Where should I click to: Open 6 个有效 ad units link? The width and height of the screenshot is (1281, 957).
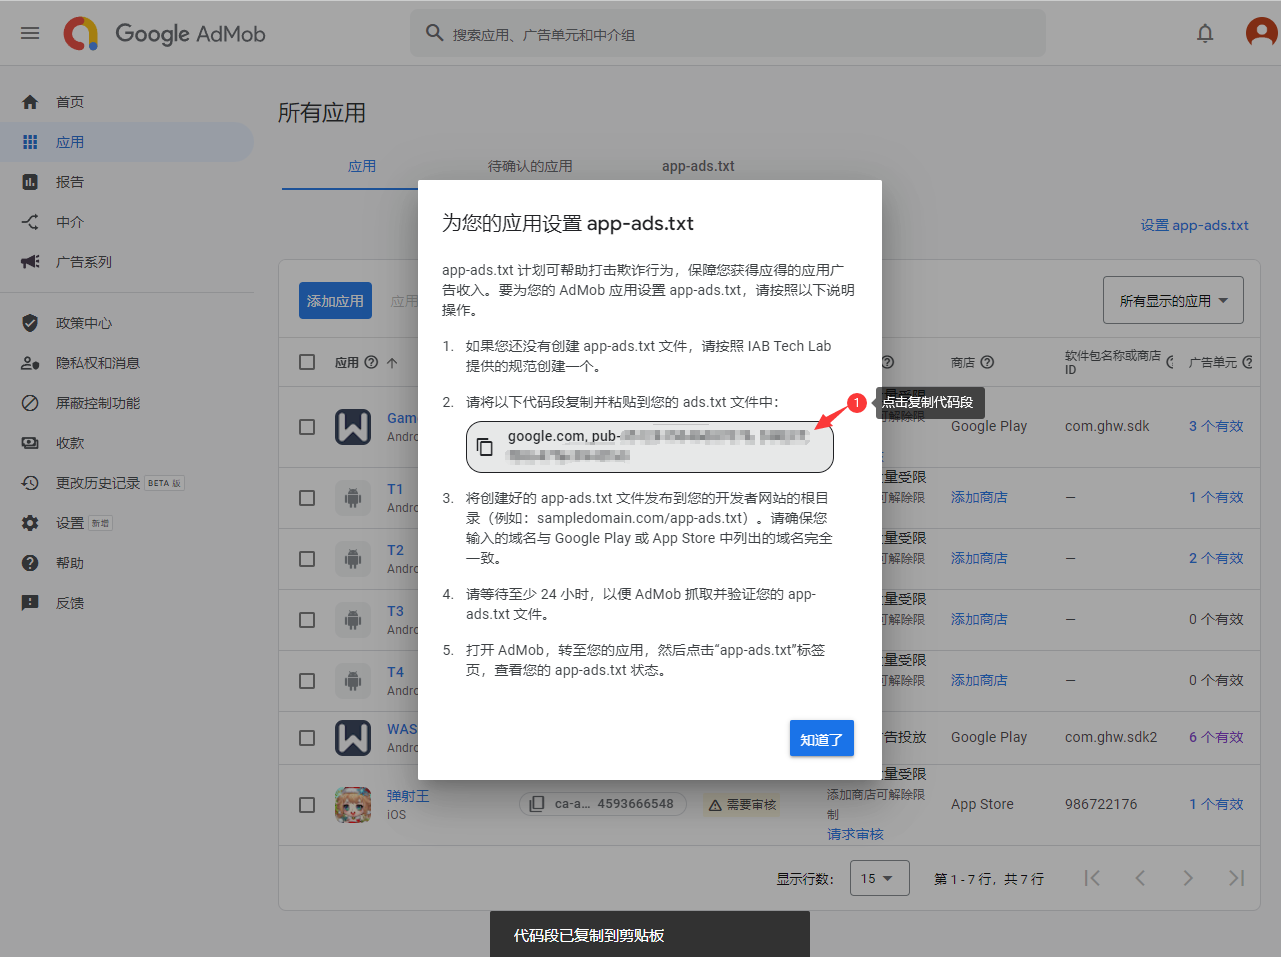(x=1216, y=737)
